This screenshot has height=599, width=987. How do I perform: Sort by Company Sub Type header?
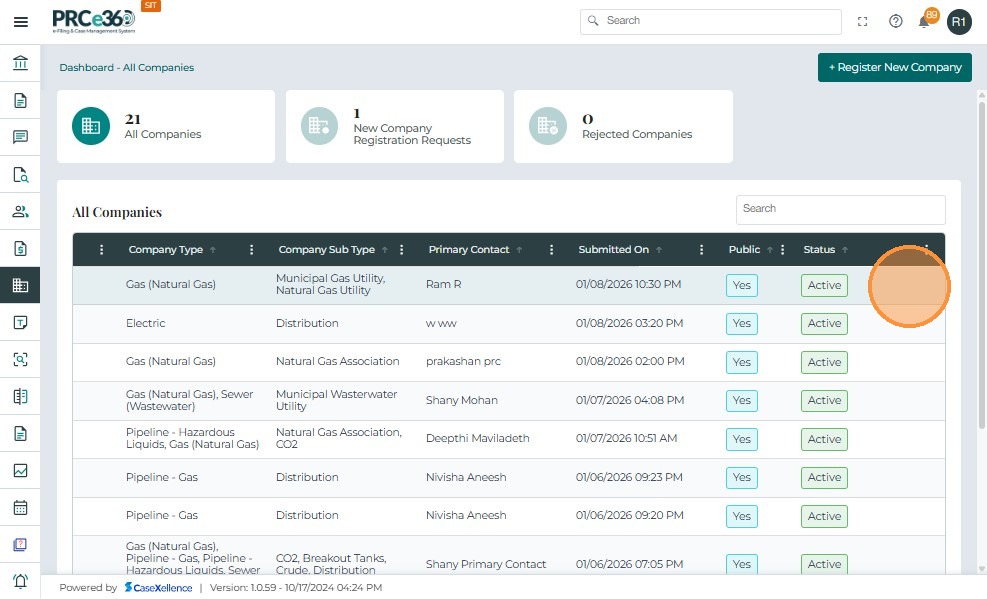[x=326, y=250]
